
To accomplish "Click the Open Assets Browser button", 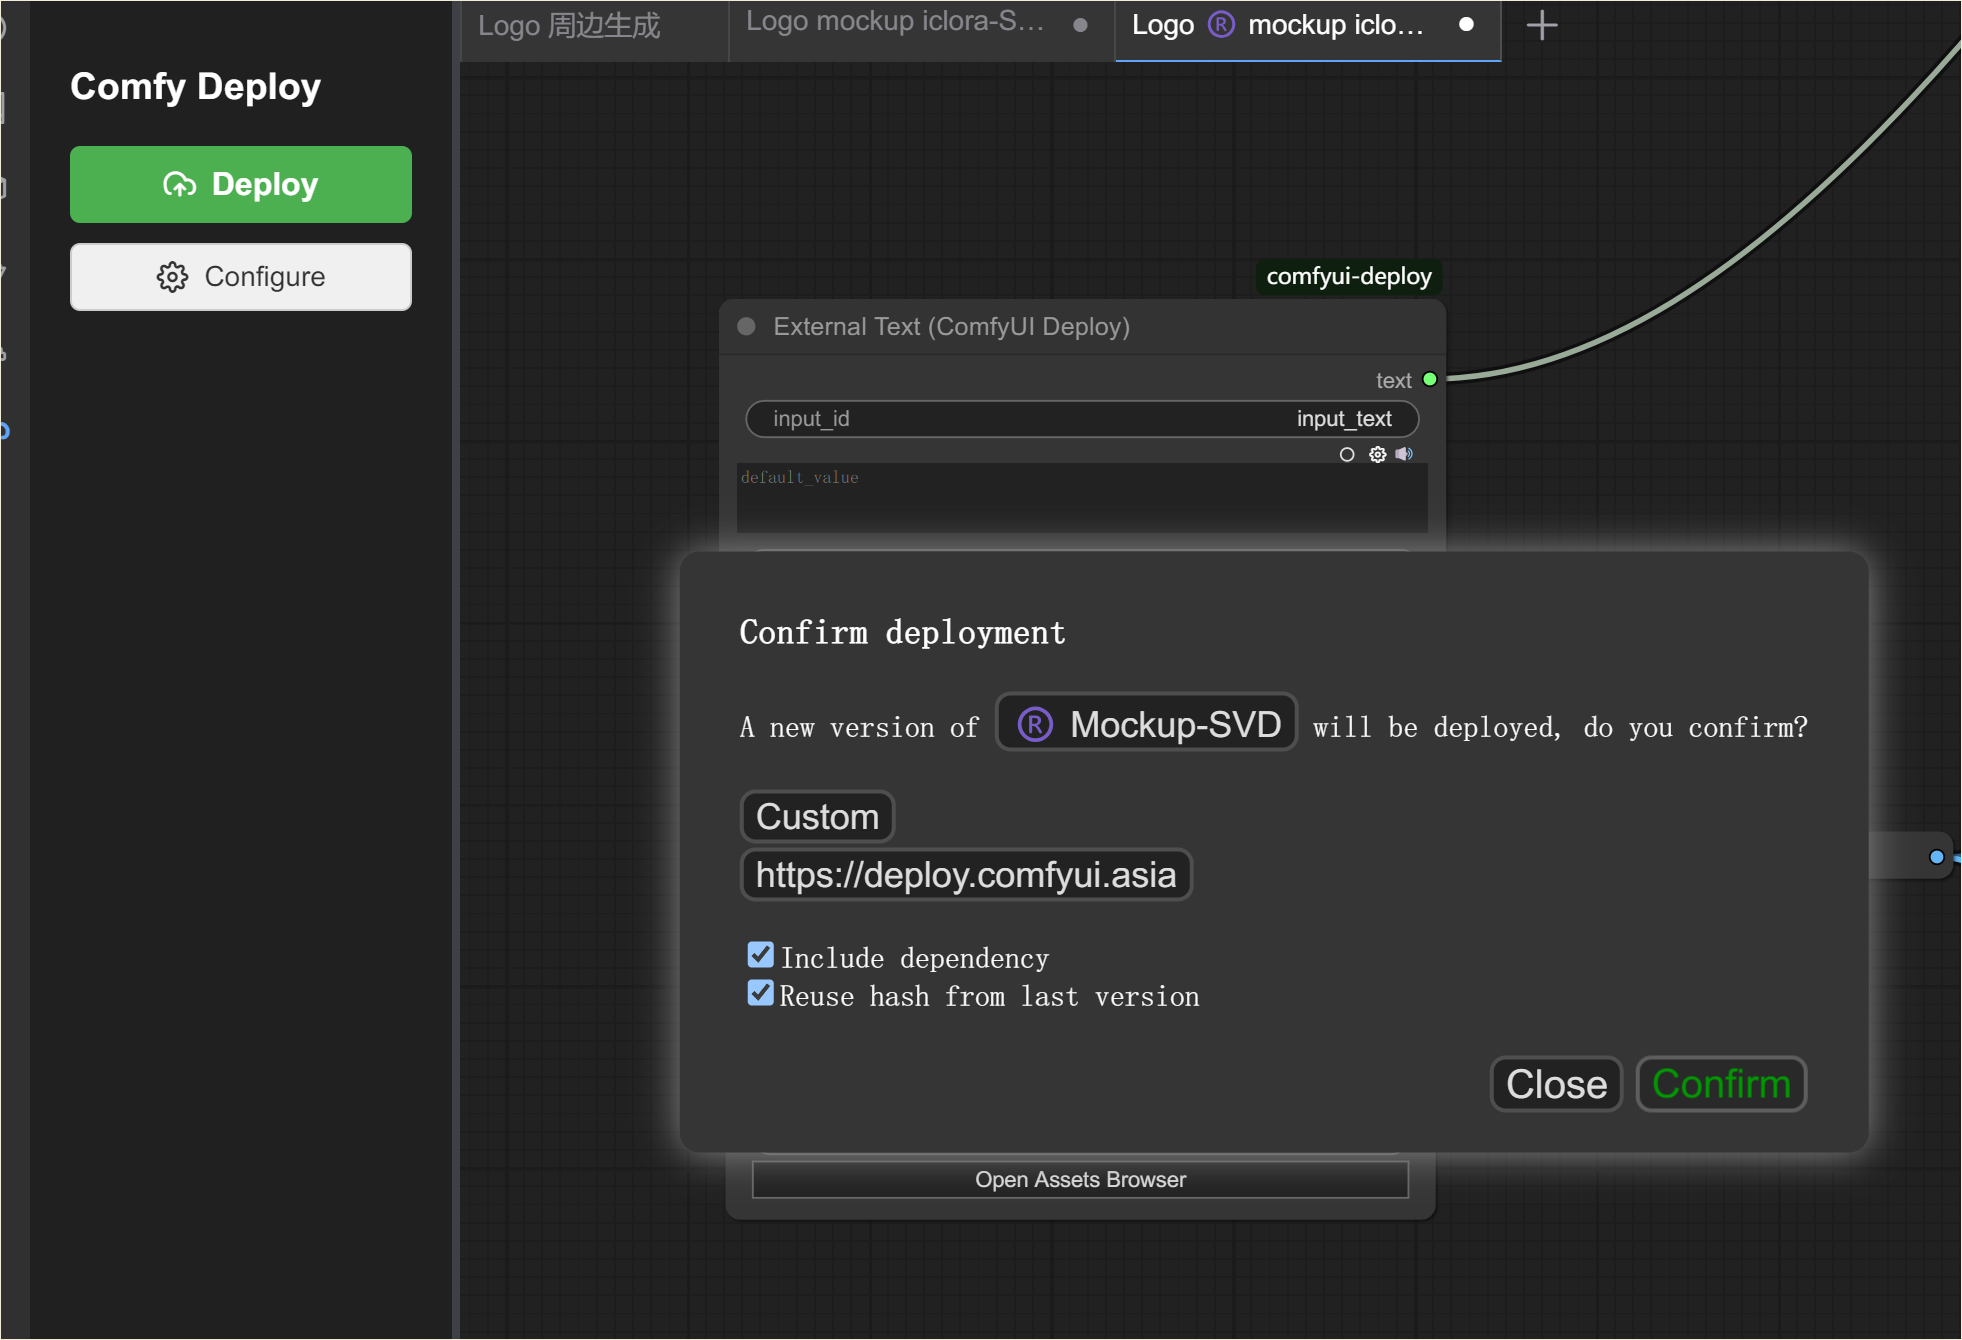I will pyautogui.click(x=1080, y=1180).
